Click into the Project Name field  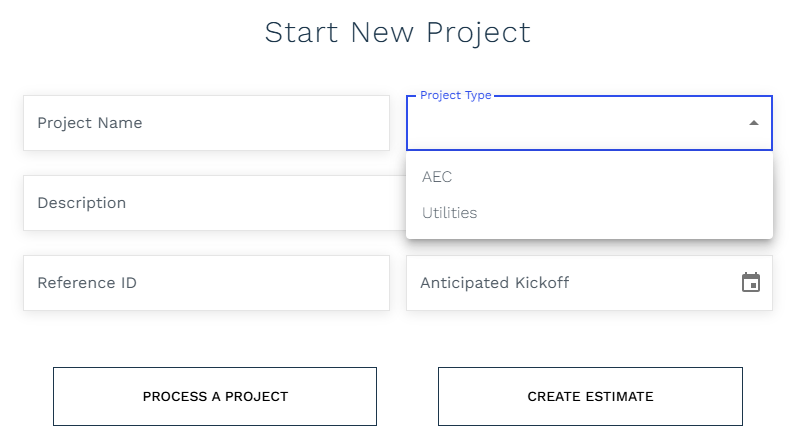pyautogui.click(x=206, y=123)
